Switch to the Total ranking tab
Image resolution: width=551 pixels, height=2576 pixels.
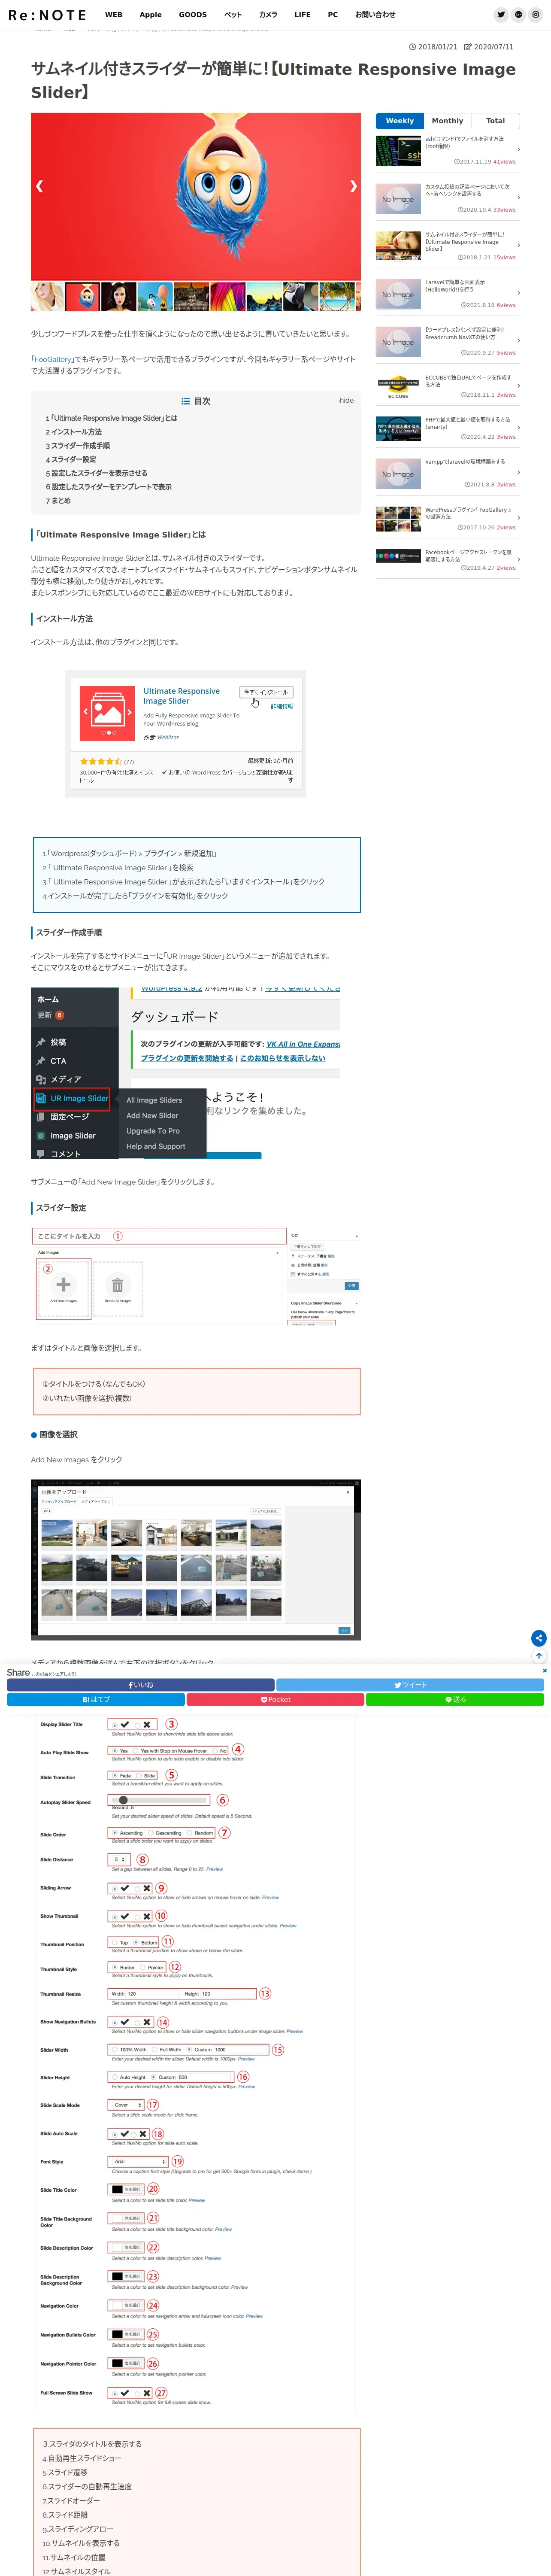[495, 121]
